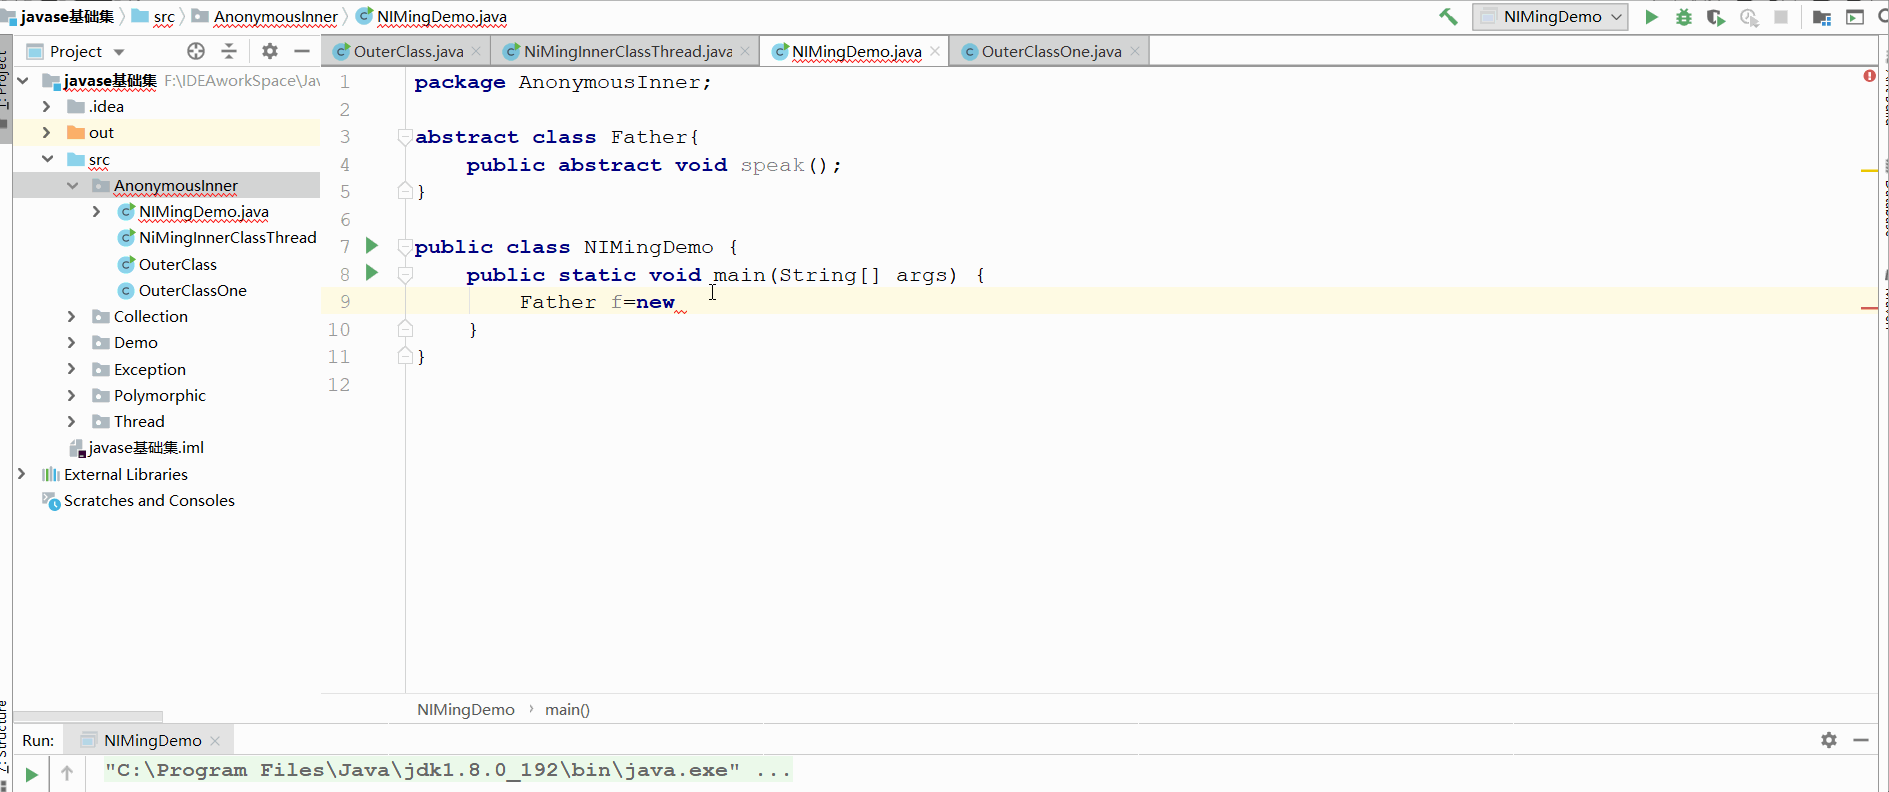
Task: Run with coverage icon in toolbar
Action: (x=1716, y=17)
